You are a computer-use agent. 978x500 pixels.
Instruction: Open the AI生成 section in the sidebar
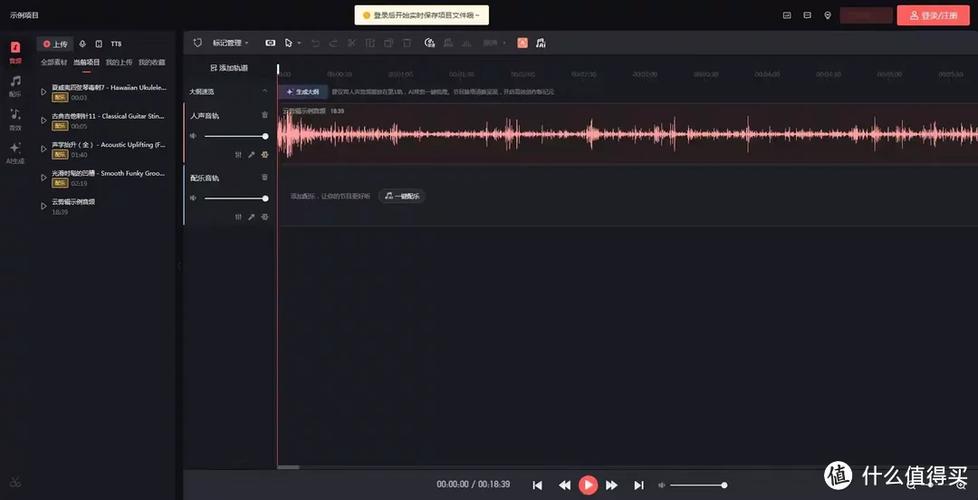click(x=15, y=153)
